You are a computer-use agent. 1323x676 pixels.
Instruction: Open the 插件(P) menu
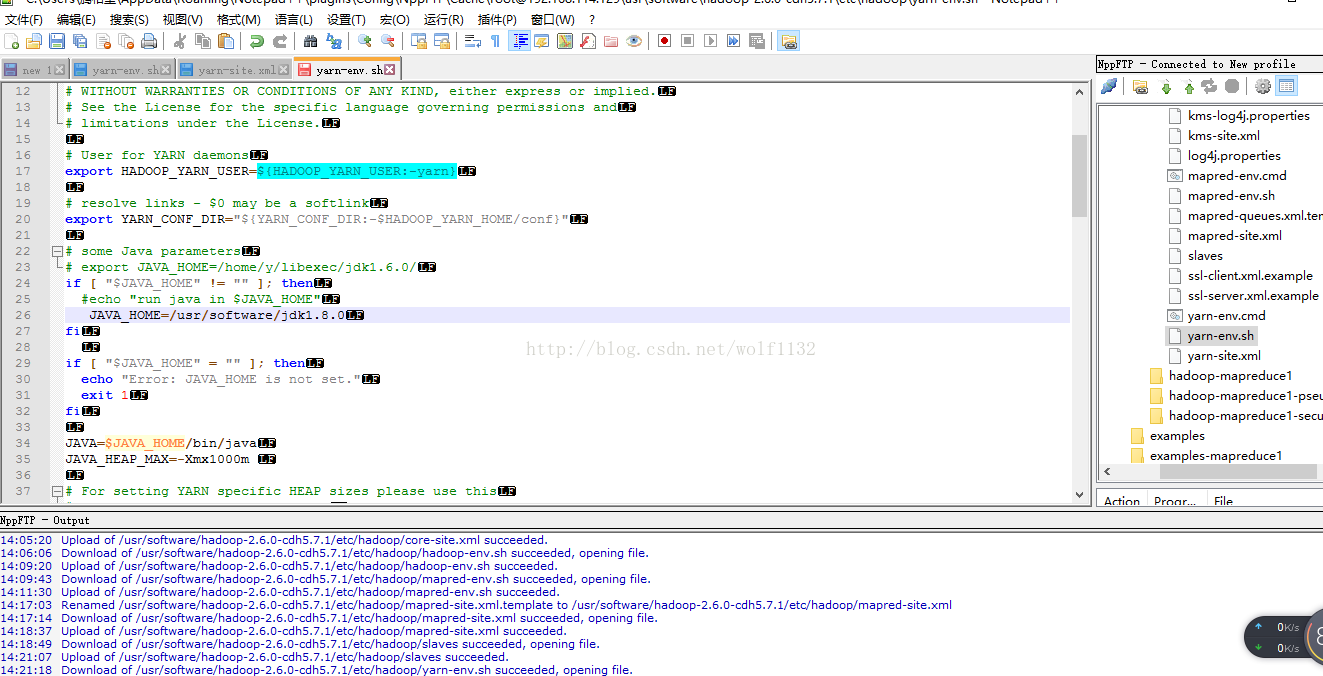coord(497,19)
